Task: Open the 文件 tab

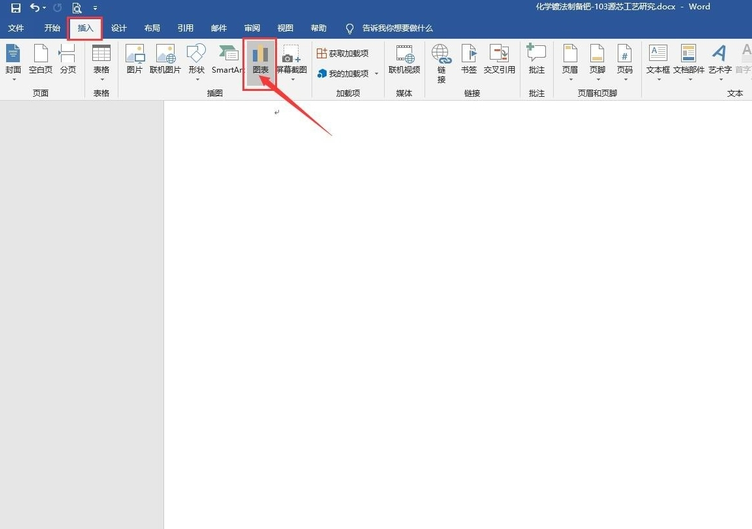Action: point(16,28)
